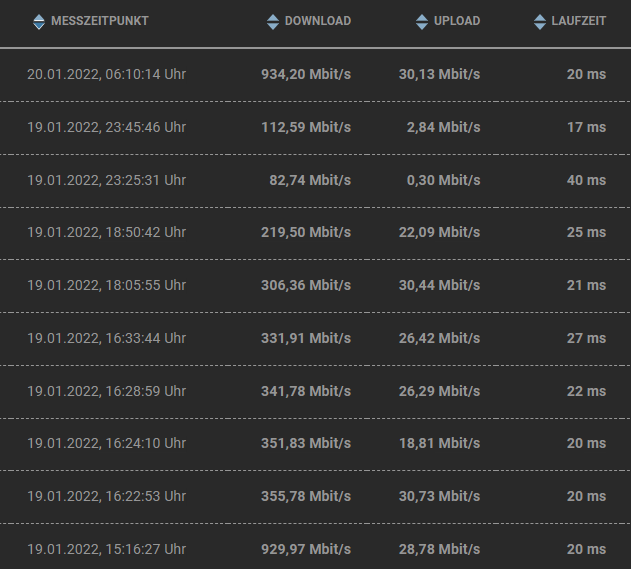Sort table by Messzeitpunkt column header
The width and height of the screenshot is (631, 569).
click(99, 21)
